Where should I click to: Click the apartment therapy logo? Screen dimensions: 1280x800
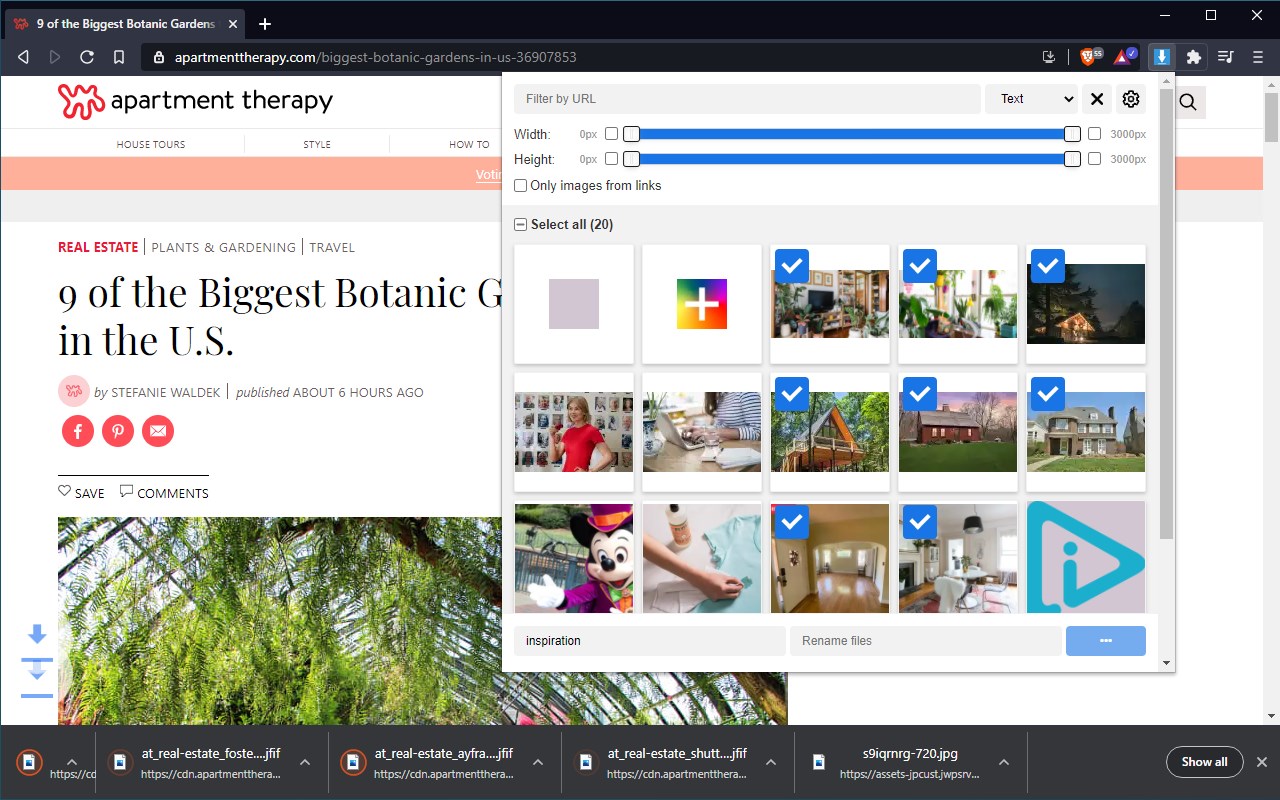pyautogui.click(x=195, y=100)
